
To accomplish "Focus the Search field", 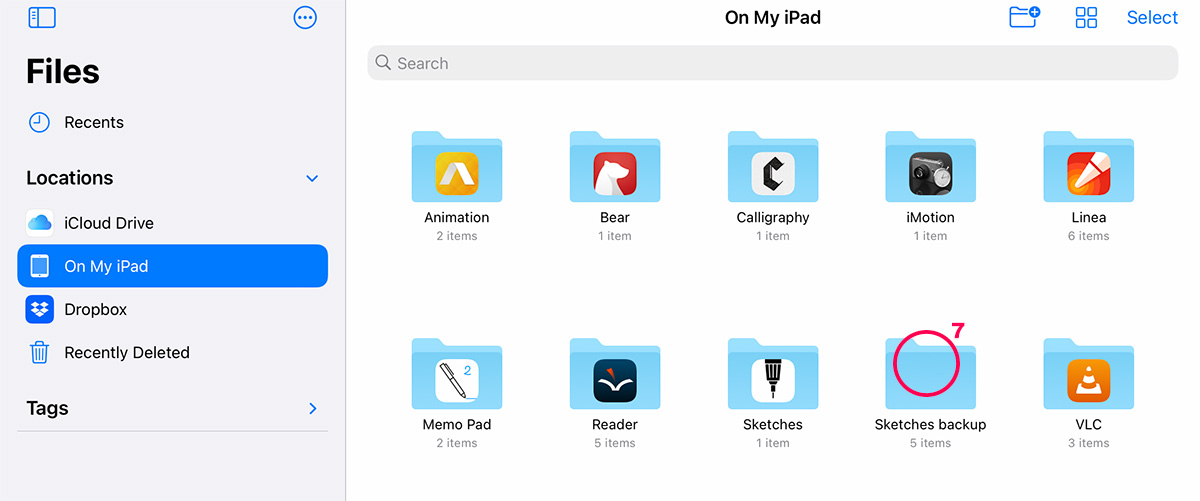I will pos(772,63).
